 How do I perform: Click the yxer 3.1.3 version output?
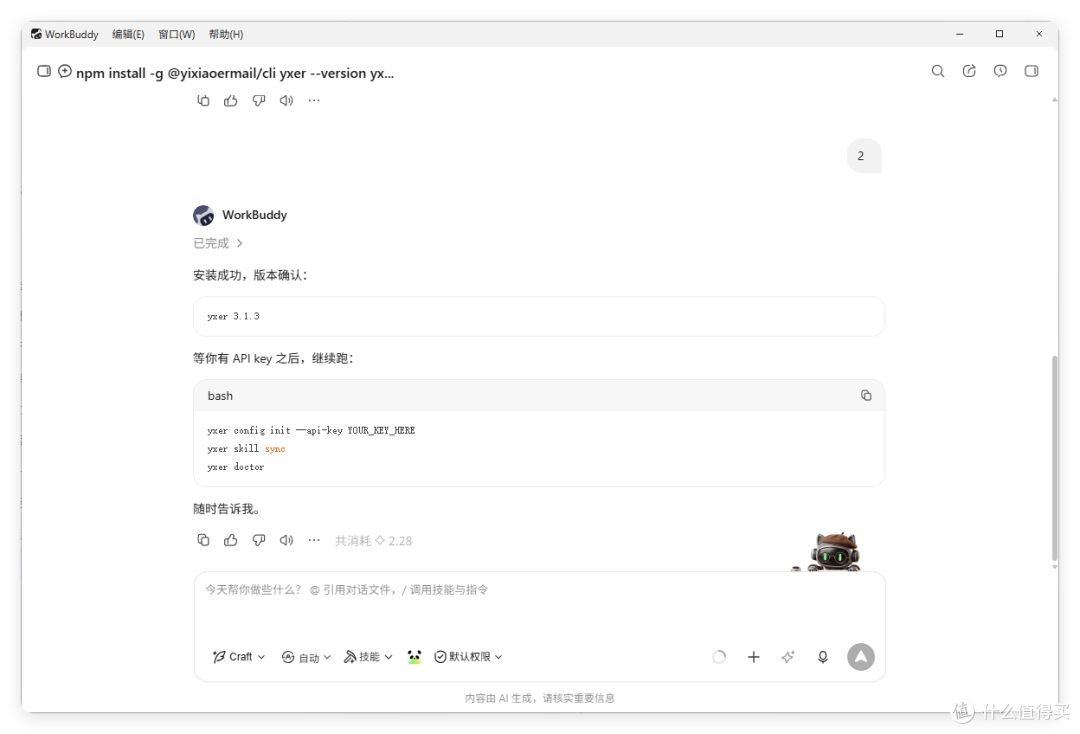tap(233, 316)
